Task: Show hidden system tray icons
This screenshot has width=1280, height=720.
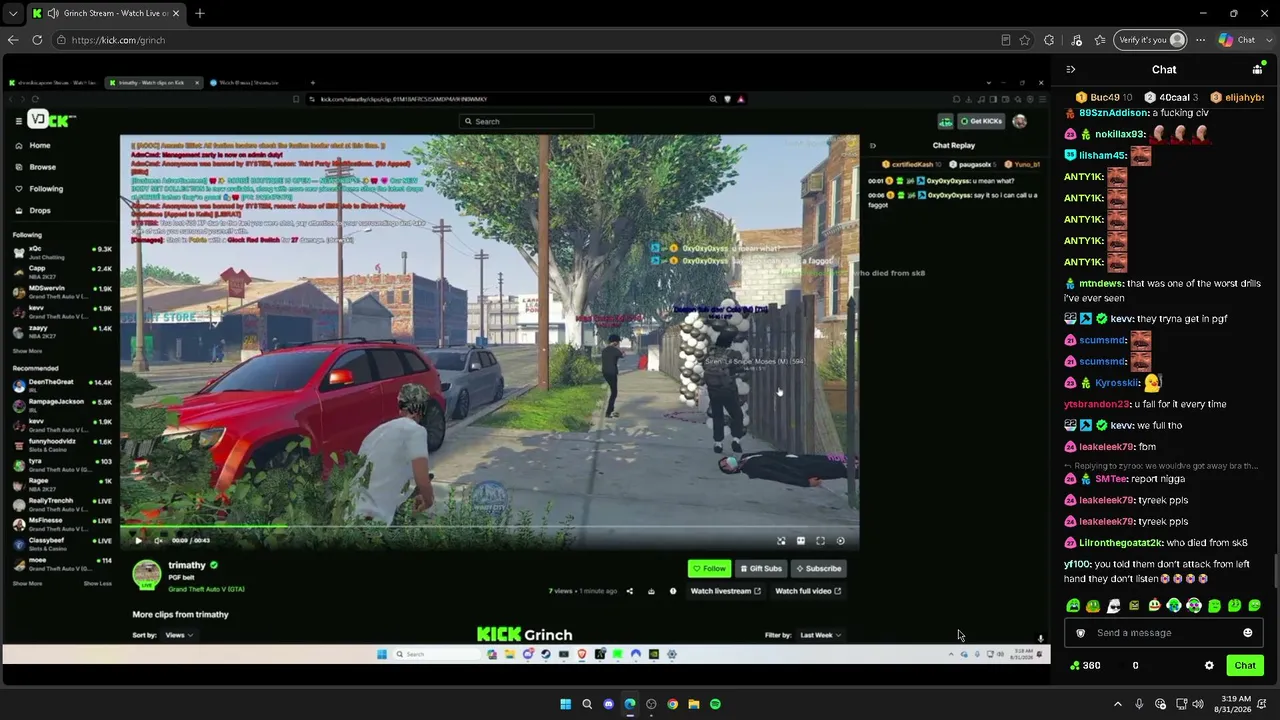Action: point(1118,704)
